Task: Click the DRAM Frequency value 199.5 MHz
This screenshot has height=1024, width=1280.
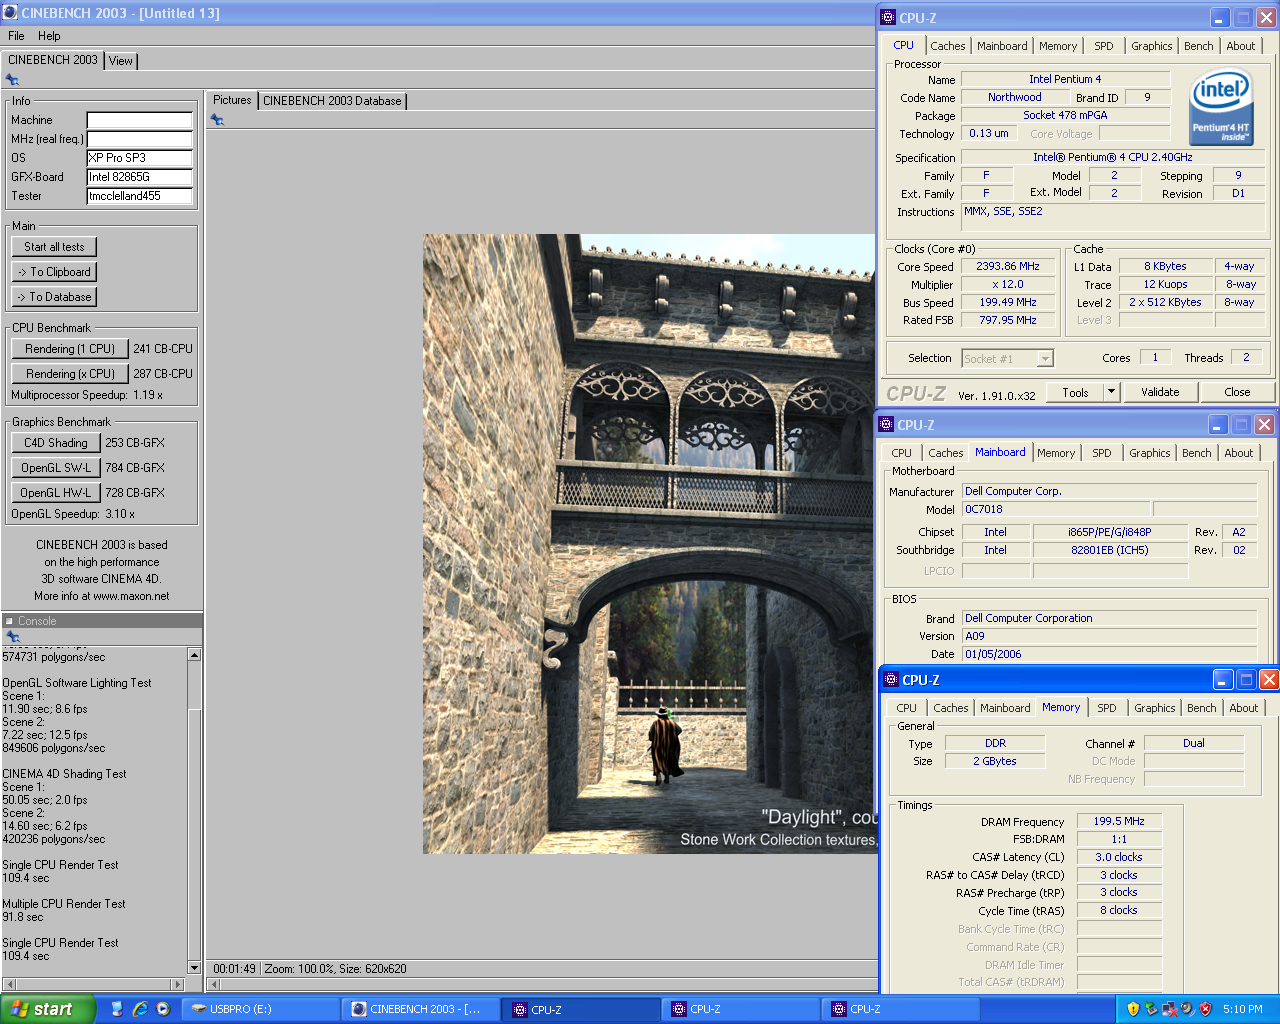Action: pyautogui.click(x=1119, y=821)
